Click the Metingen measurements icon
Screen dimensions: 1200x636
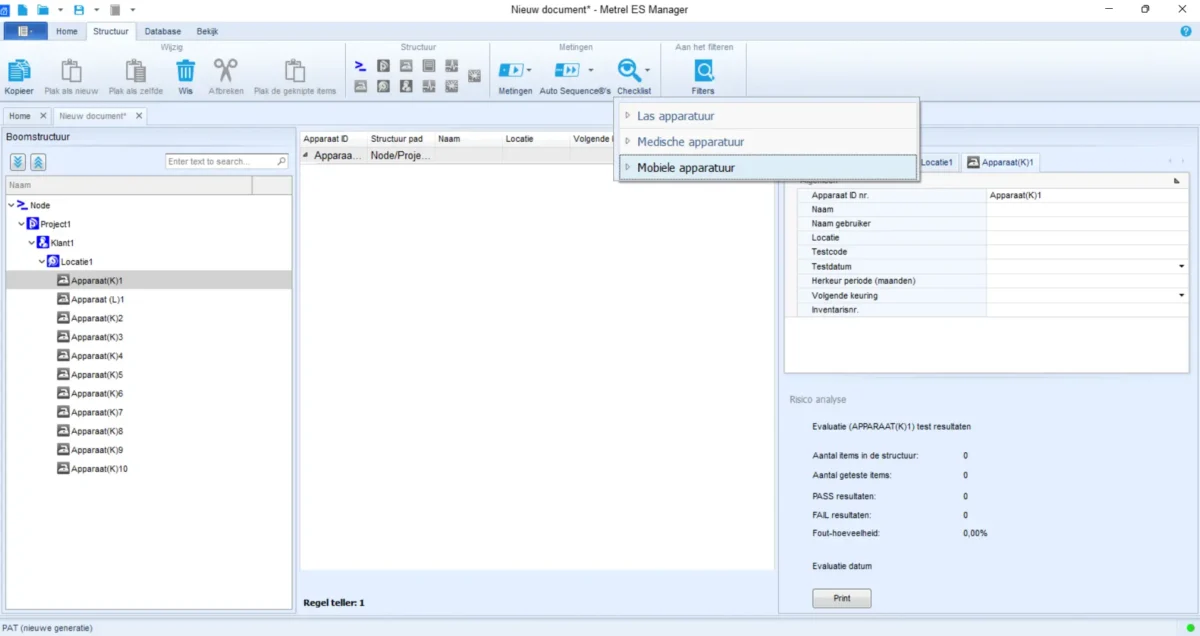click(511, 70)
